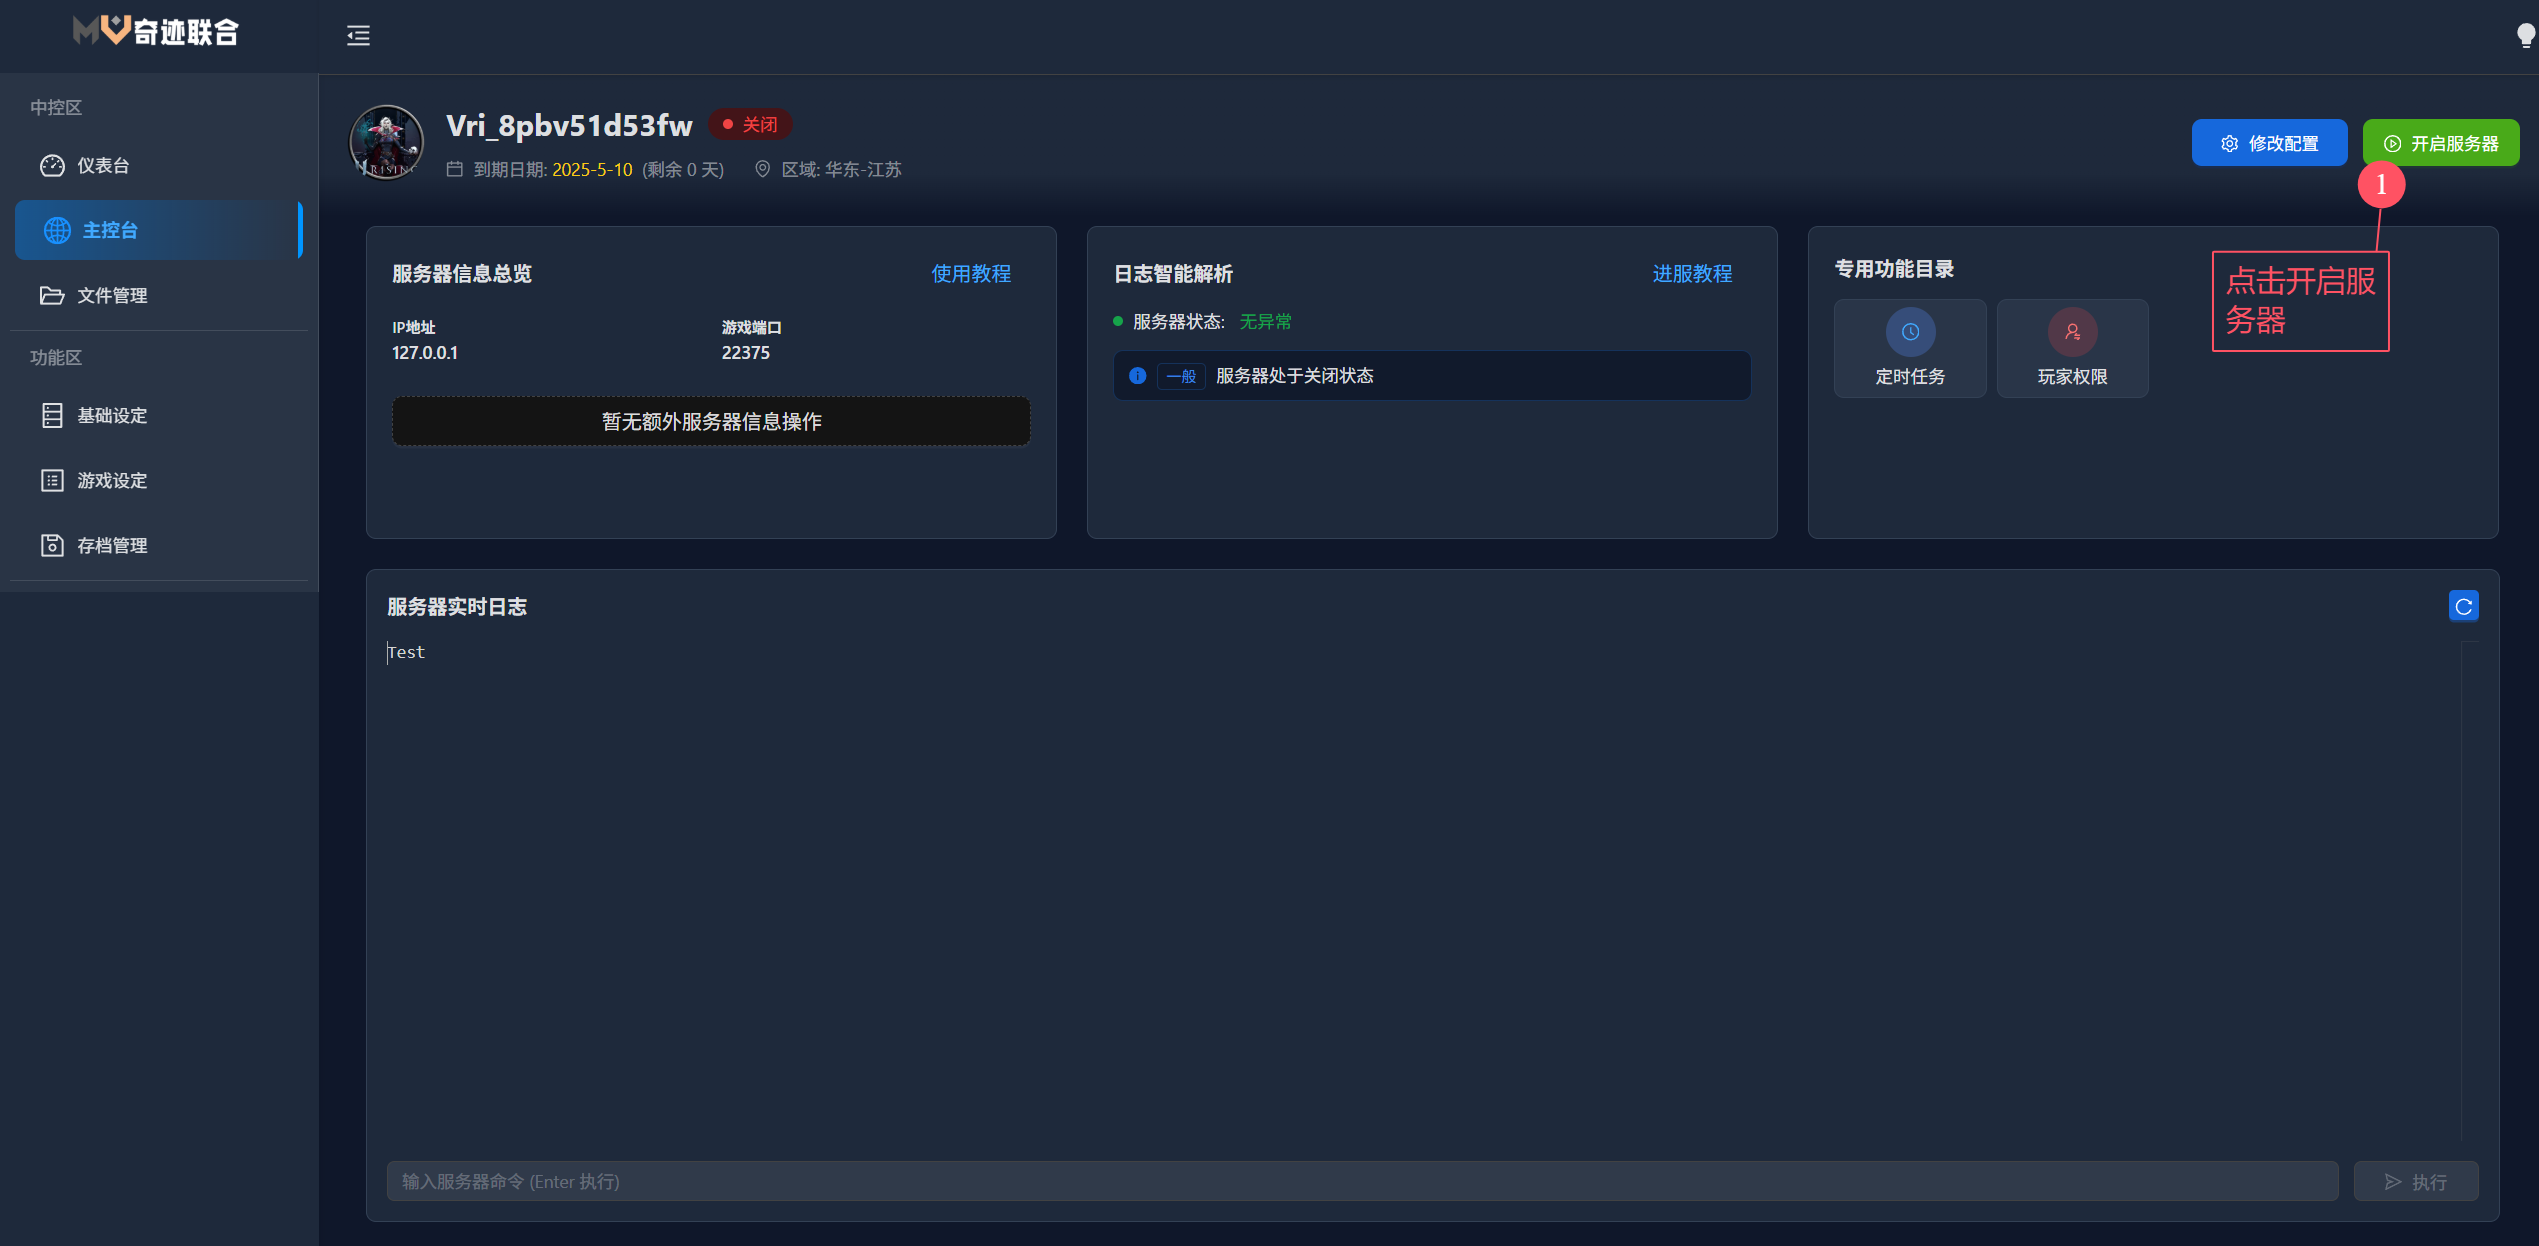Click the 修改配置 button
This screenshot has width=2539, height=1246.
pyautogui.click(x=2268, y=143)
